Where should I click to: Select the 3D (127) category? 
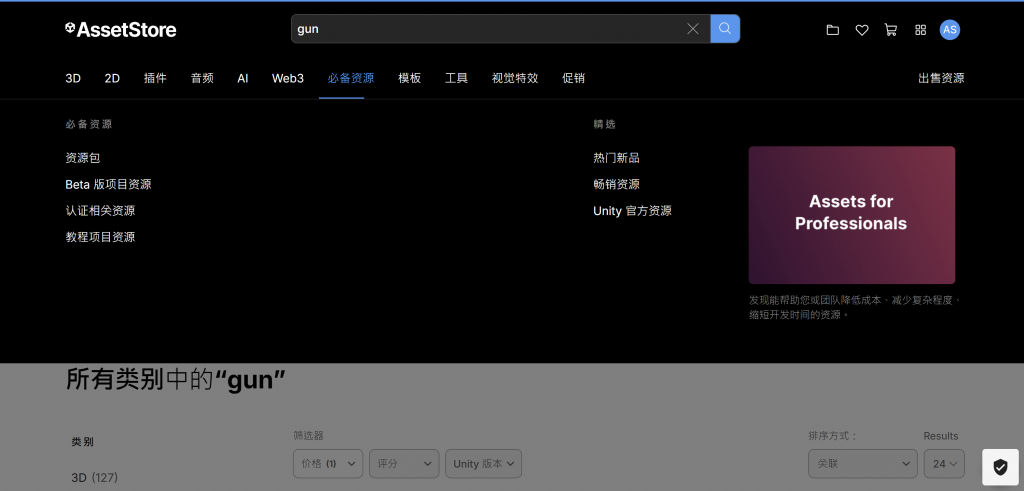(95, 478)
